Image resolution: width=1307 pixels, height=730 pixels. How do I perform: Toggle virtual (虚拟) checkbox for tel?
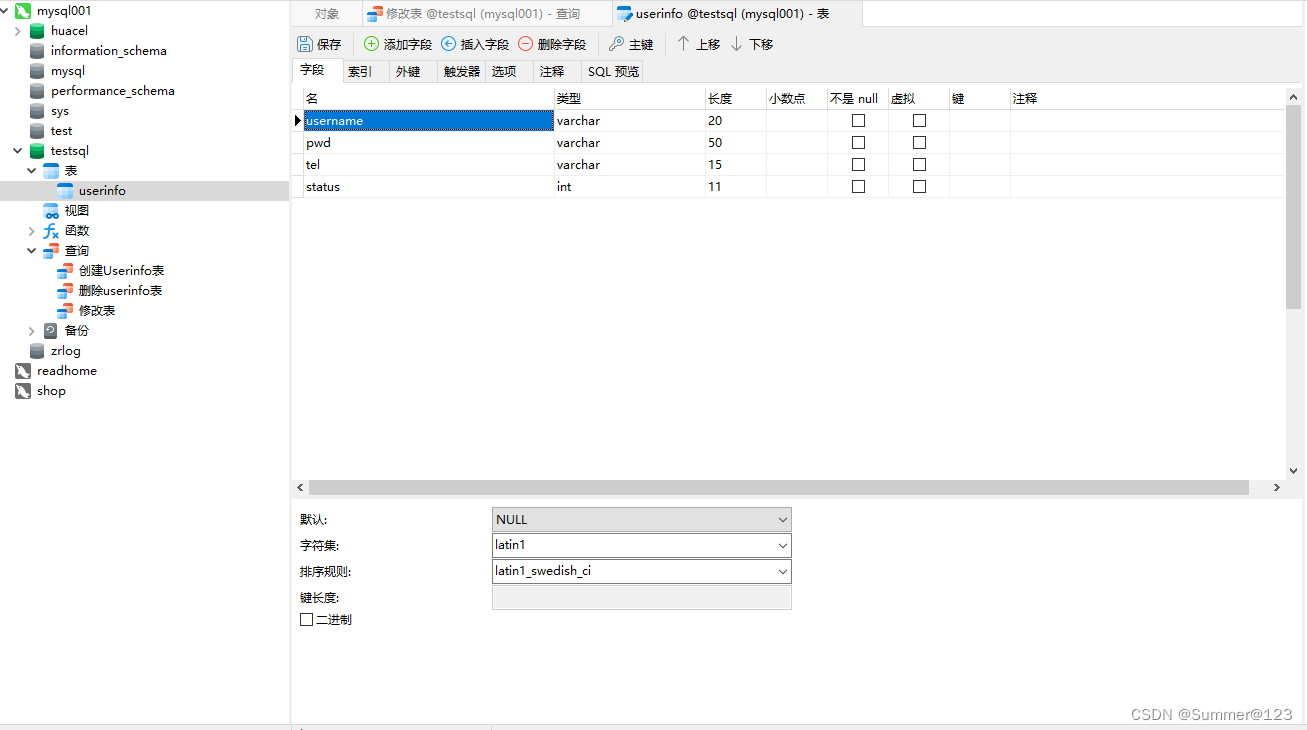pyautogui.click(x=919, y=164)
